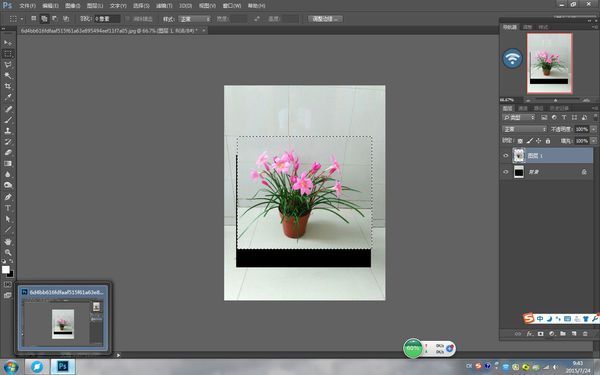This screenshot has width=600, height=375.
Task: Toggle lock position icon
Action: tap(538, 141)
